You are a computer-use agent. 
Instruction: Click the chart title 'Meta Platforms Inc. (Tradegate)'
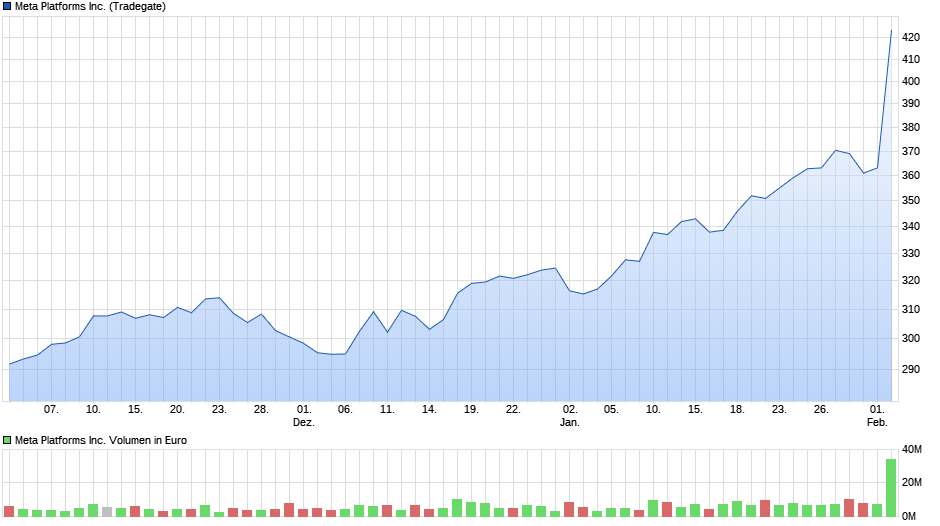pos(90,7)
